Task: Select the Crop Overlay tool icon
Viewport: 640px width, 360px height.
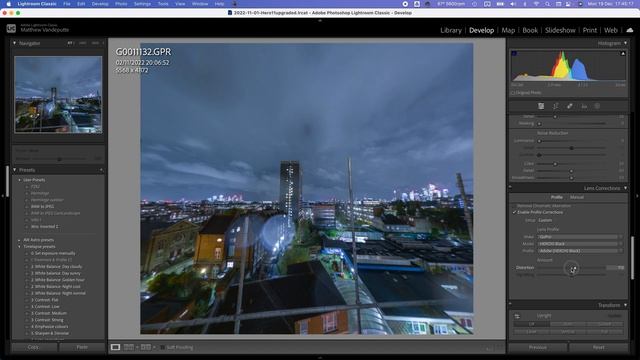Action: [556, 106]
